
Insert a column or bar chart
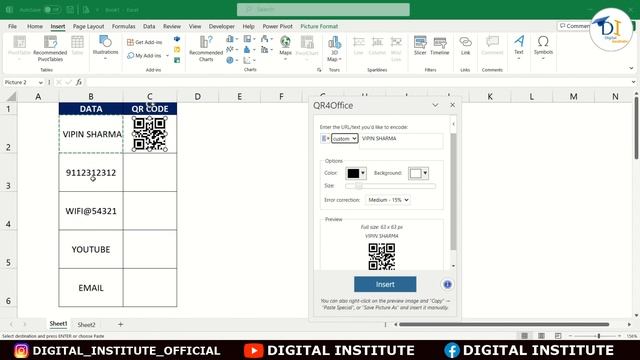[x=231, y=39]
